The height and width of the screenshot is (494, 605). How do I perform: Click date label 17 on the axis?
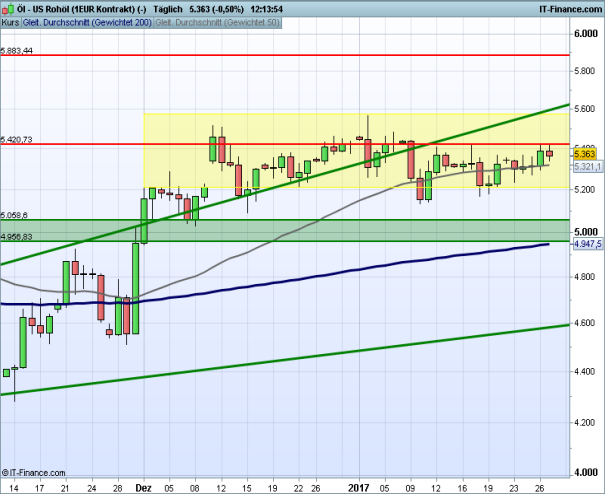39,489
